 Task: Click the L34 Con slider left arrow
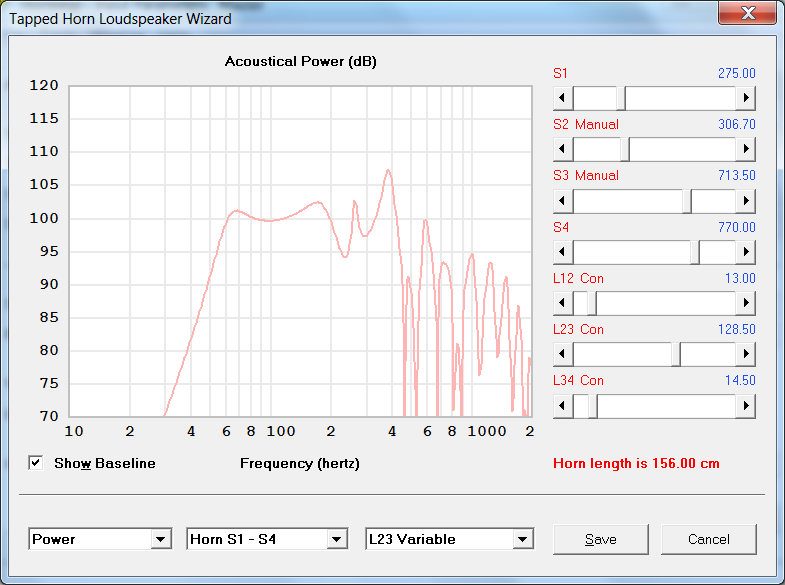pyautogui.click(x=563, y=406)
